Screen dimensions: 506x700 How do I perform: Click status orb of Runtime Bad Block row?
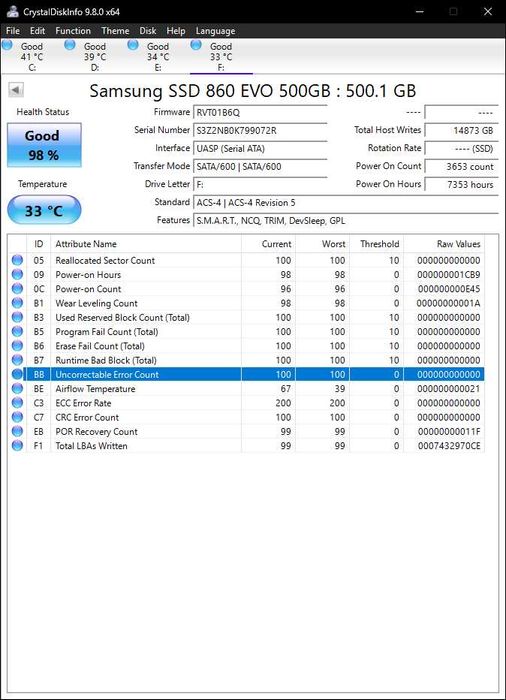click(x=17, y=360)
